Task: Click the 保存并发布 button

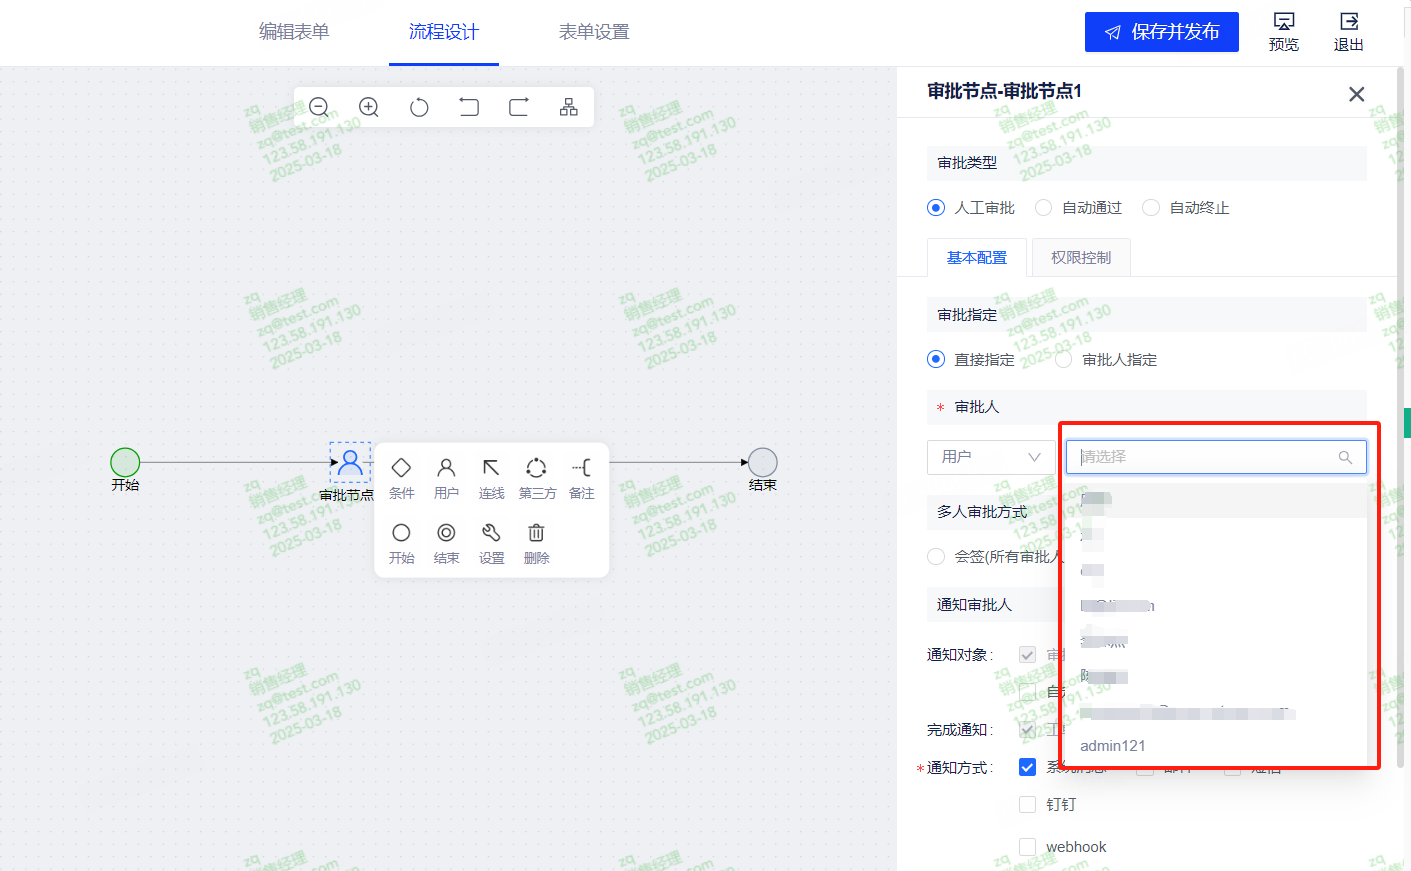Action: pos(1161,32)
